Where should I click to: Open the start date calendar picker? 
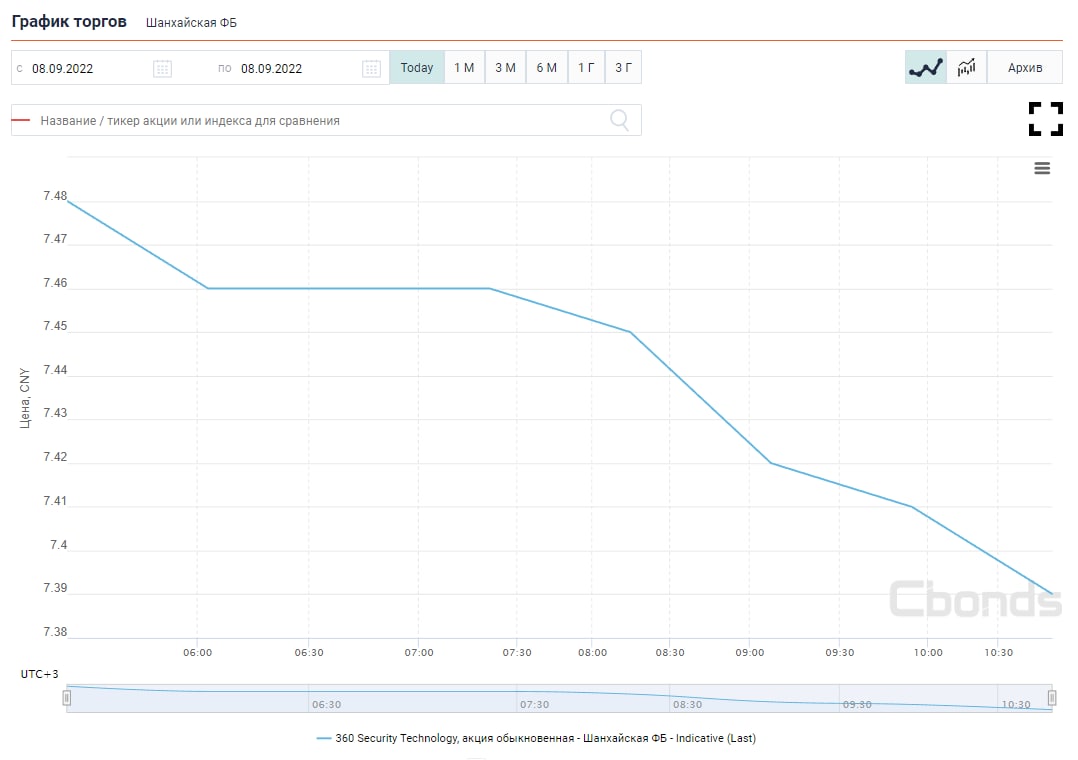pyautogui.click(x=162, y=69)
